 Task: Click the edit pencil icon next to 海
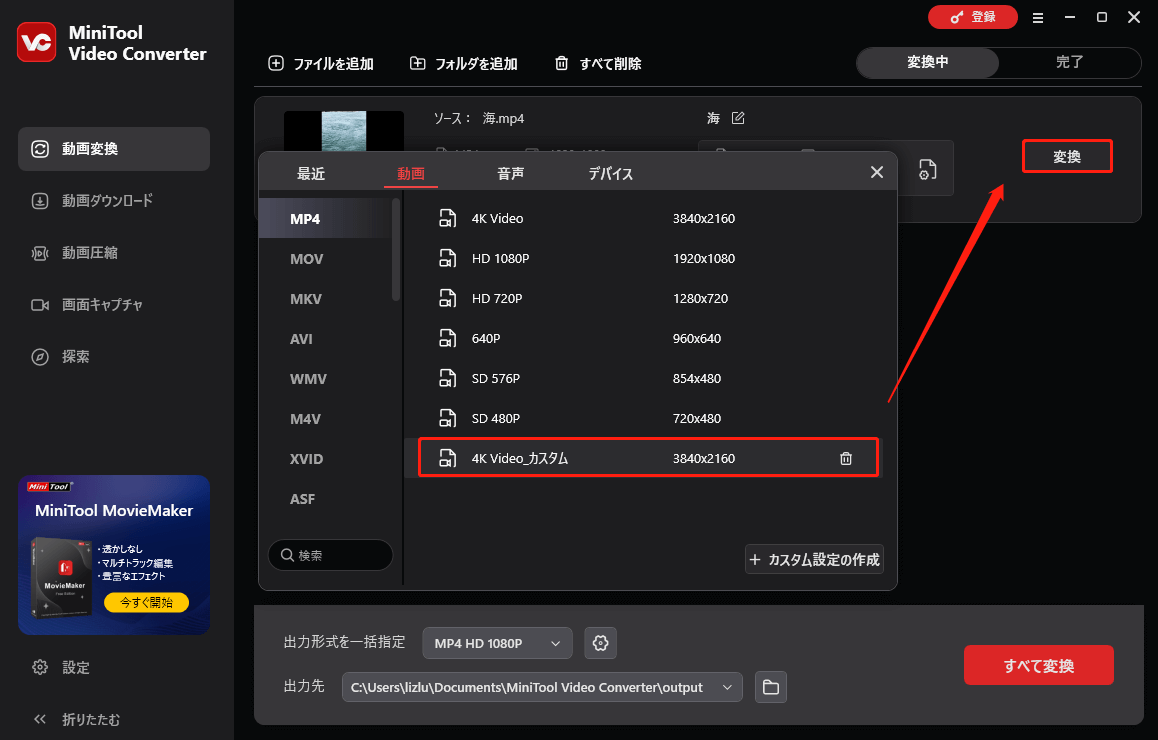[738, 118]
